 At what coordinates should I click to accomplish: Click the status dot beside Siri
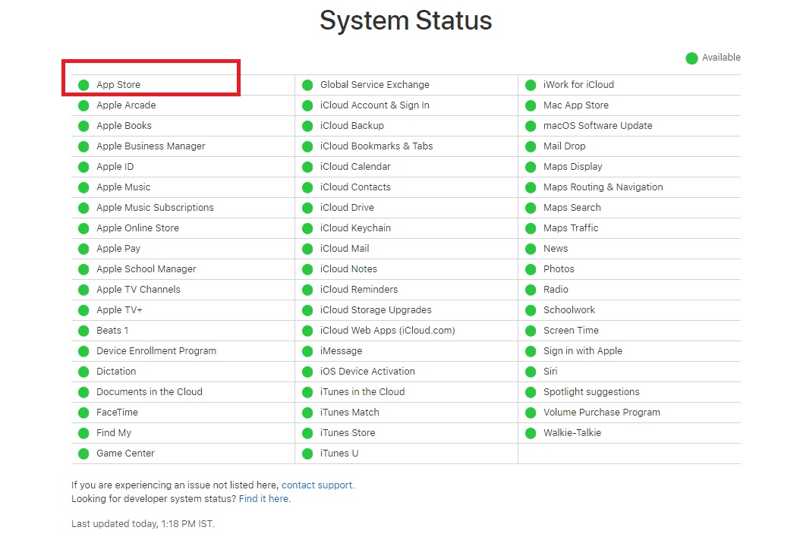tap(531, 372)
